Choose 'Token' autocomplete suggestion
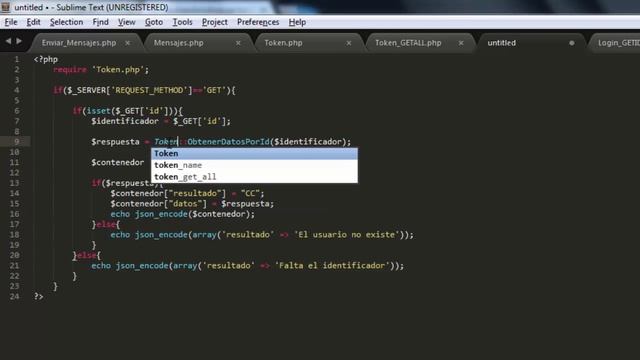The height and width of the screenshot is (360, 640). tap(254, 153)
